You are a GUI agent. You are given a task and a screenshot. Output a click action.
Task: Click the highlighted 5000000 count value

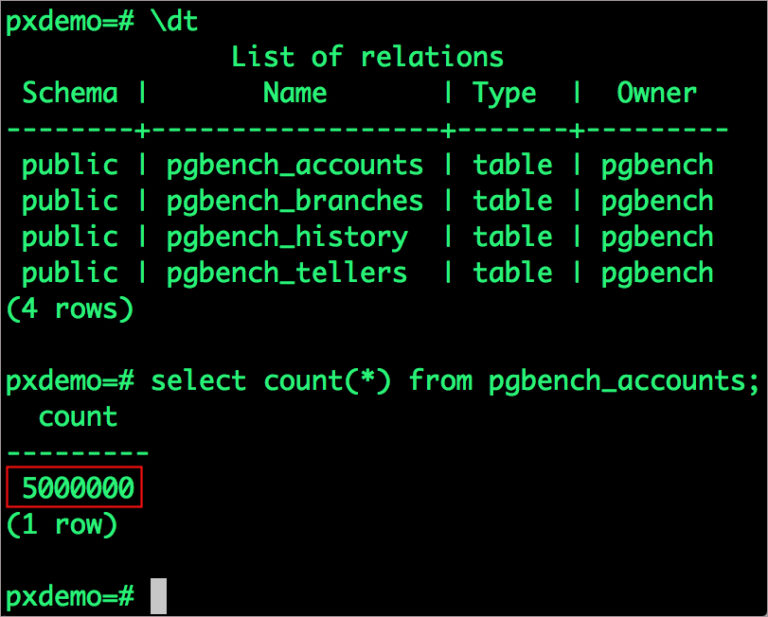point(78,488)
